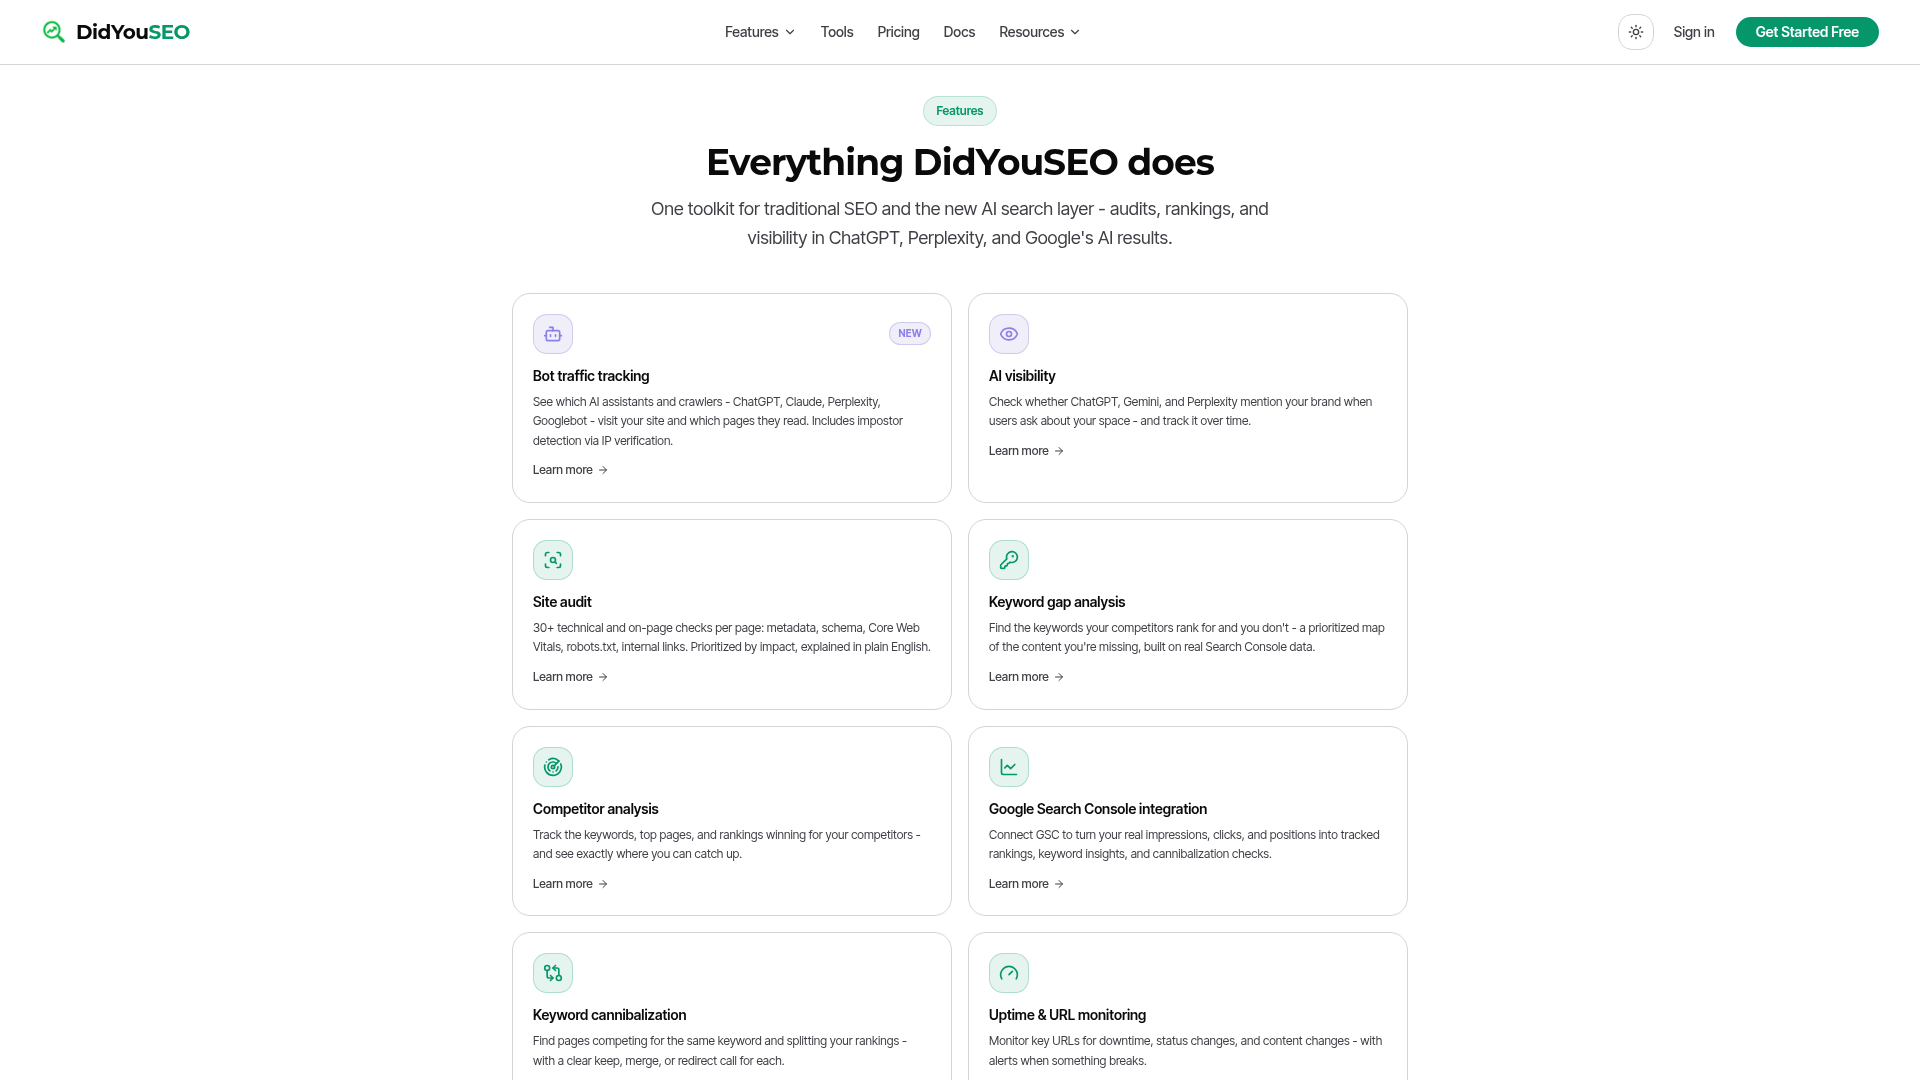
Task: Click the Competitor analysis card title
Action: point(596,809)
